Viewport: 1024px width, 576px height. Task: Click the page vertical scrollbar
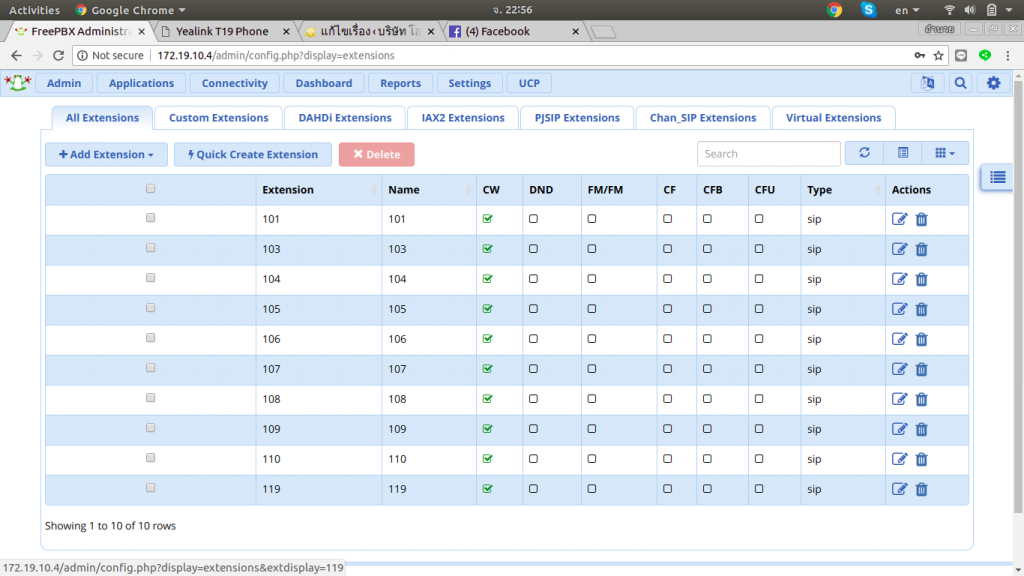point(1018,297)
